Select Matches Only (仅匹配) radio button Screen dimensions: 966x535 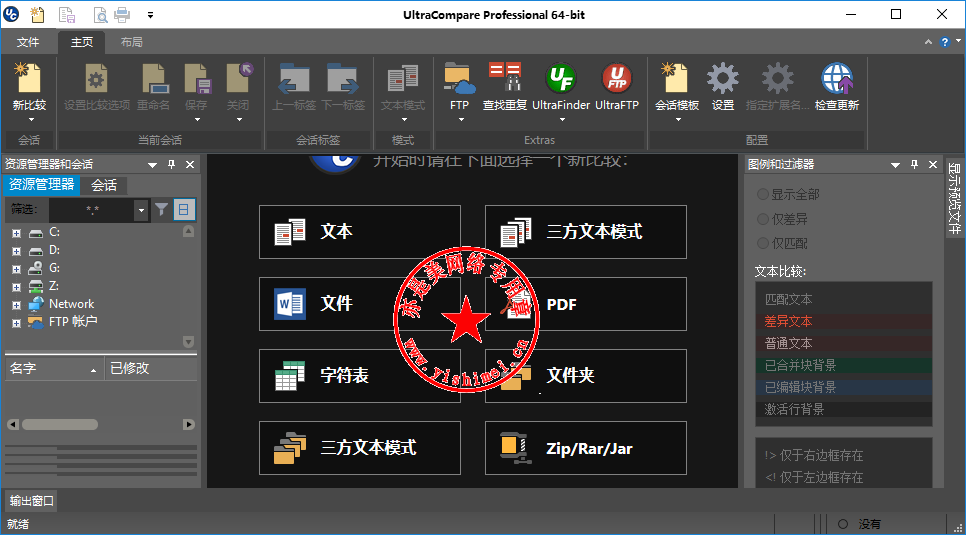click(x=763, y=243)
